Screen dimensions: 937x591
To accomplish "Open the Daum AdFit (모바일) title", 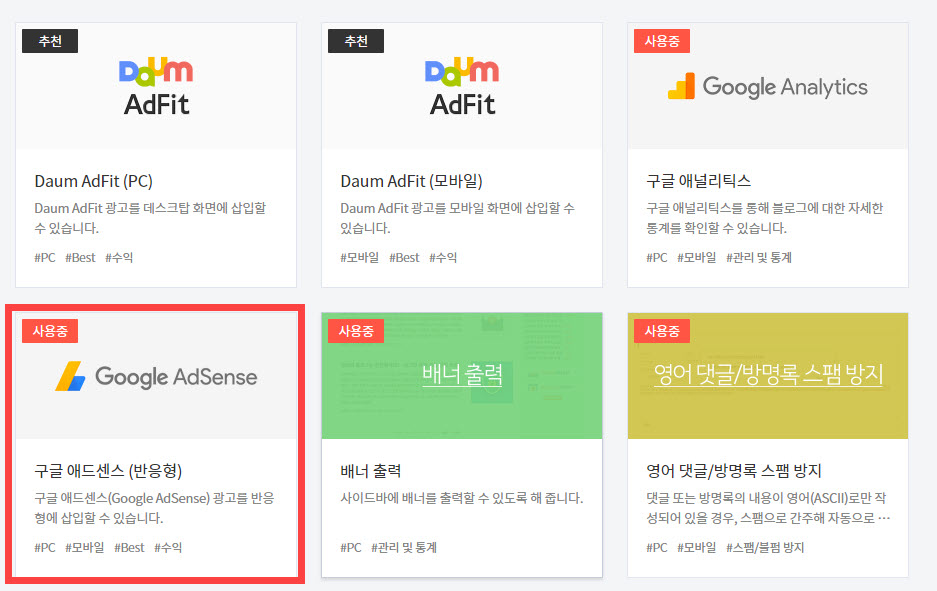I will (411, 181).
